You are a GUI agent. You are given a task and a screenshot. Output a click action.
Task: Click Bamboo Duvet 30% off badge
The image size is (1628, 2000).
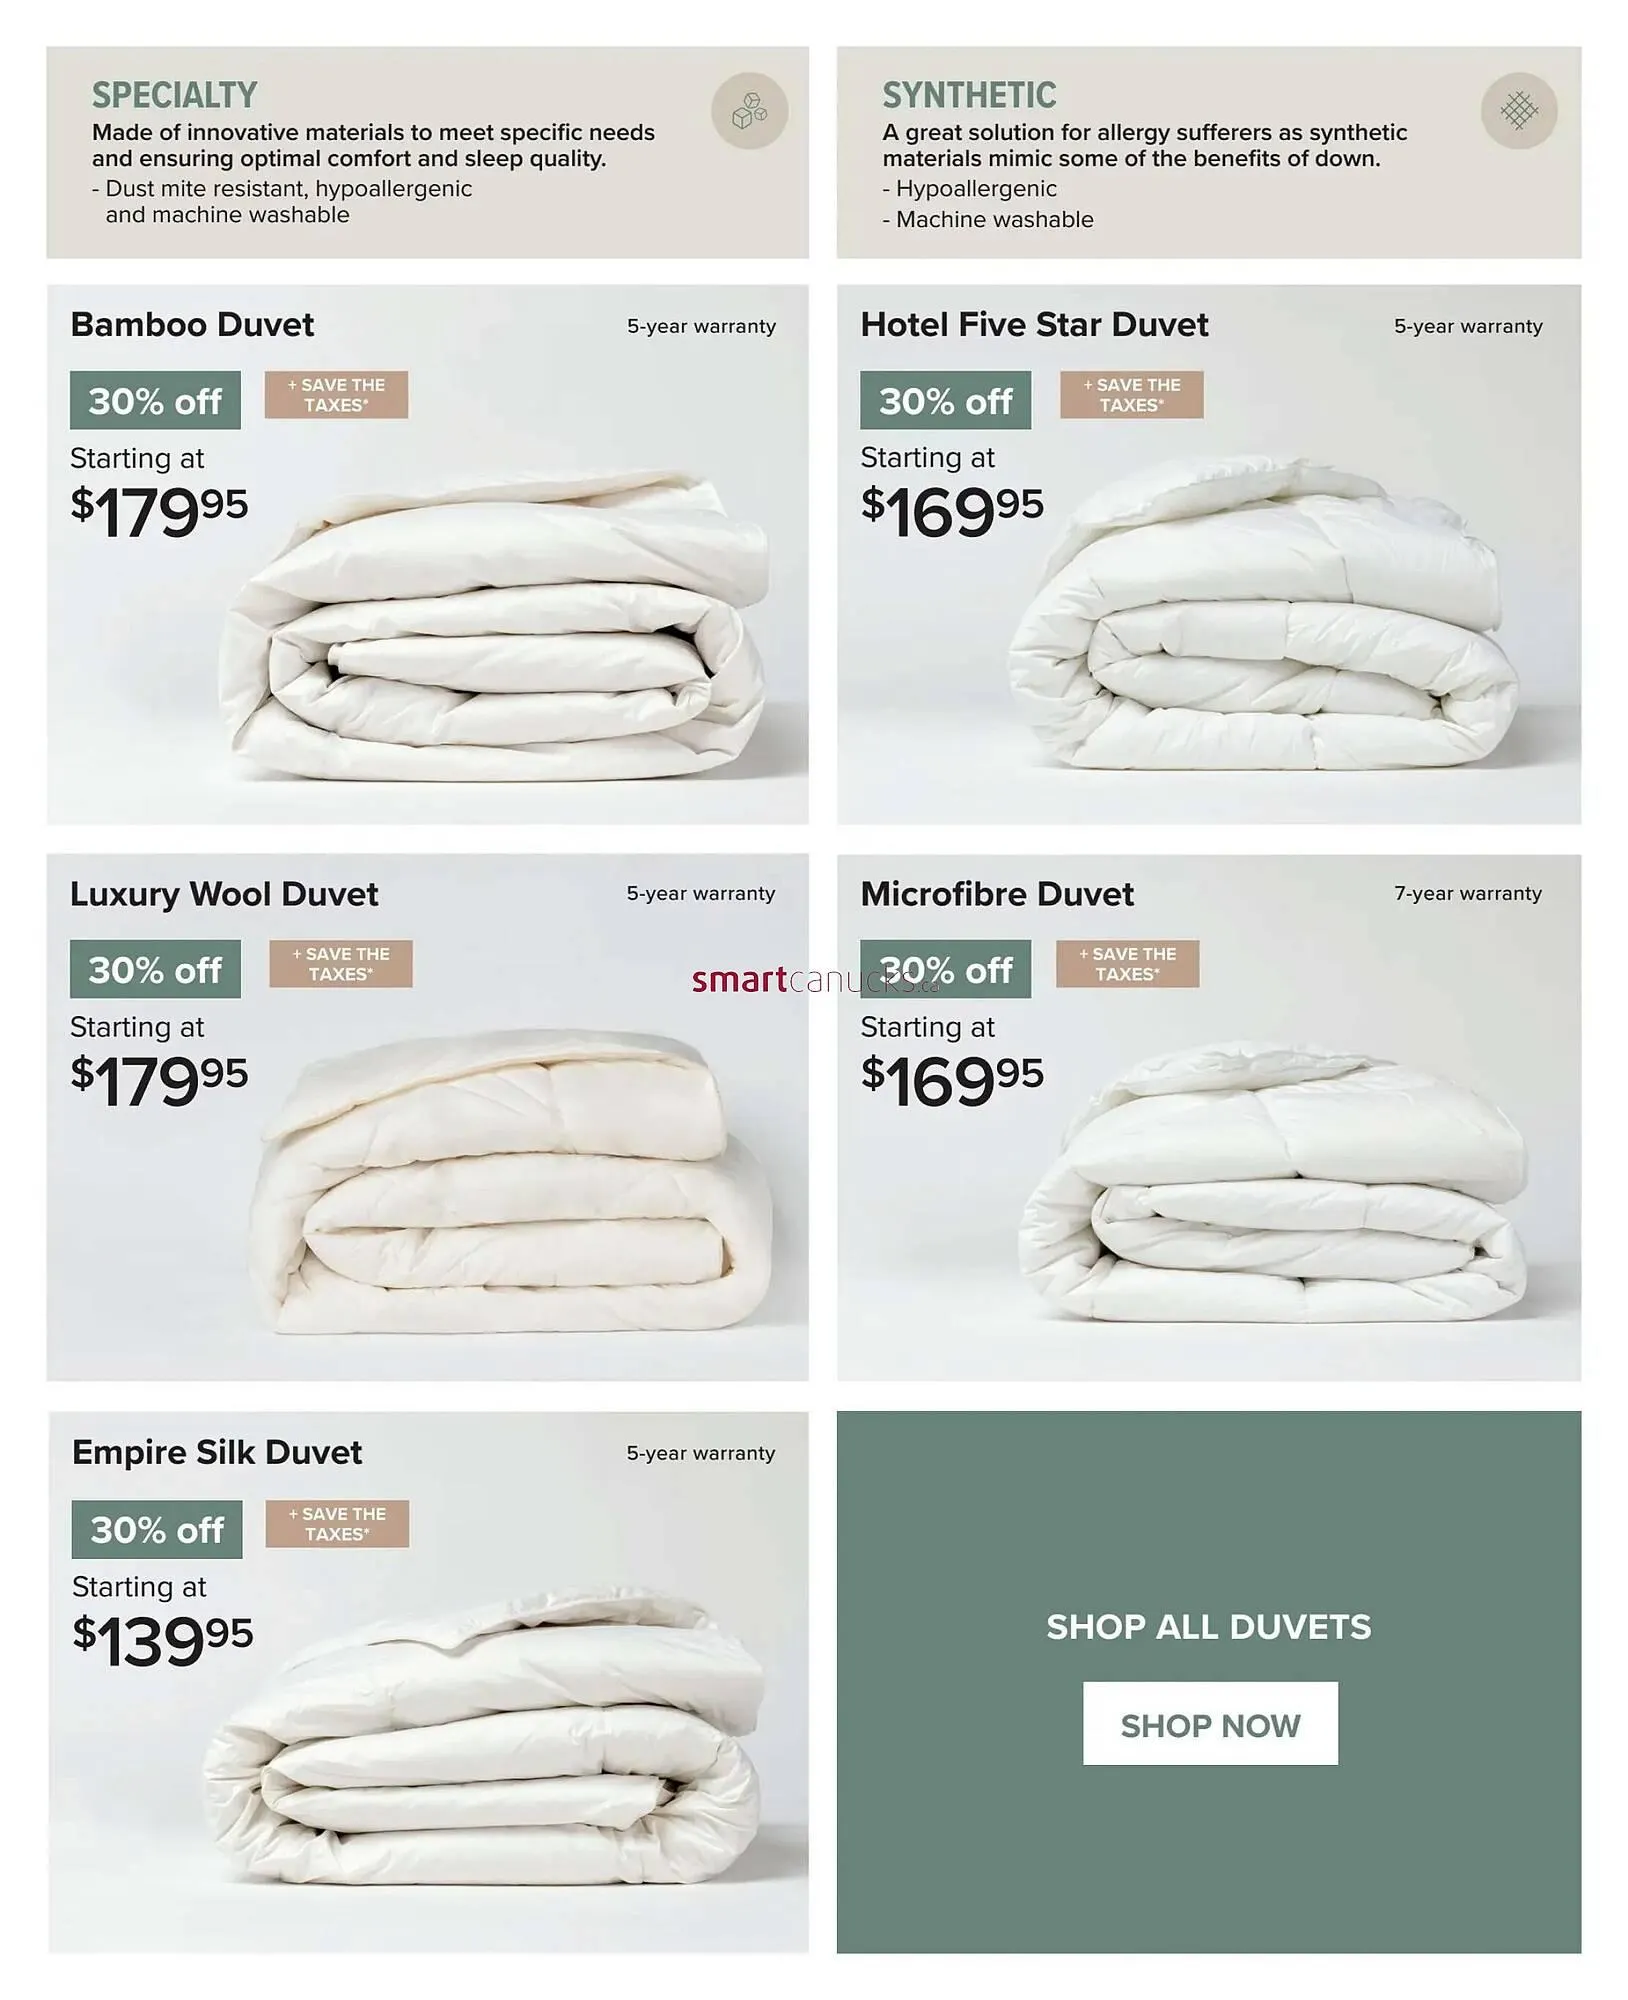[x=155, y=400]
